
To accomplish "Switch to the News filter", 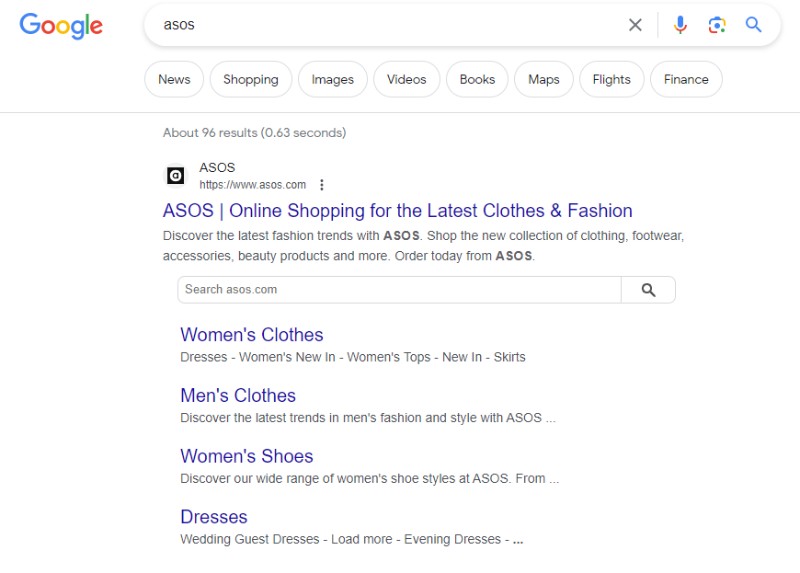I will [x=174, y=80].
